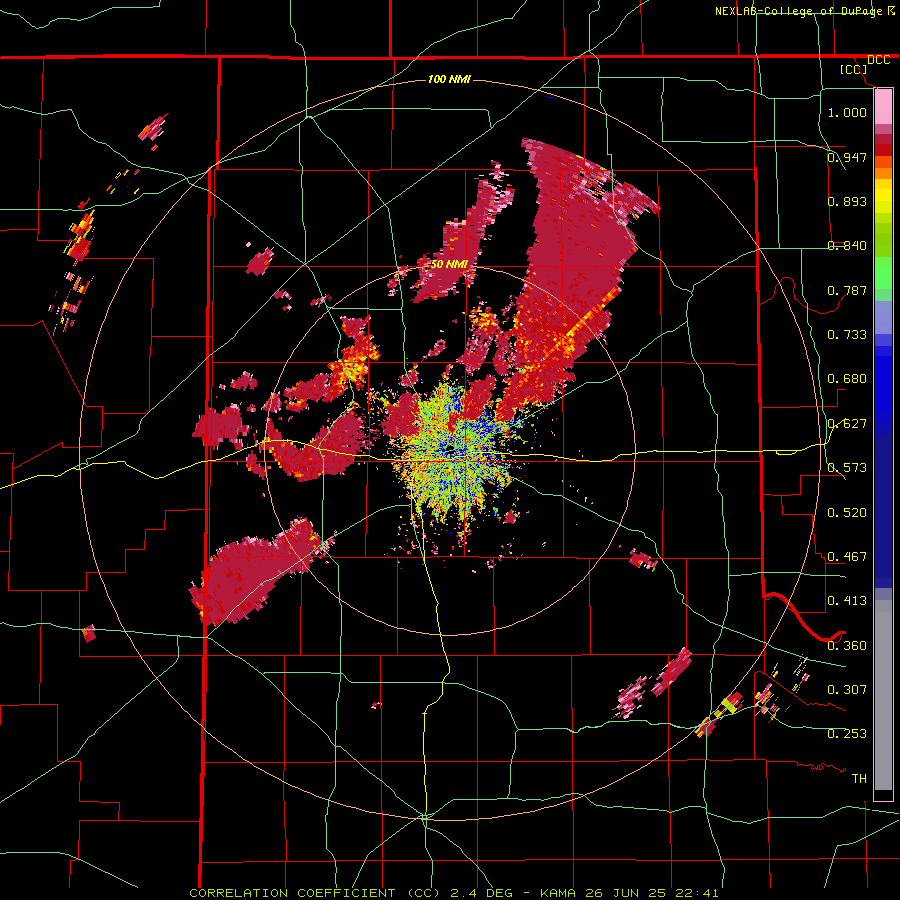Select the 0.307 scale value
900x900 pixels.
tap(847, 689)
